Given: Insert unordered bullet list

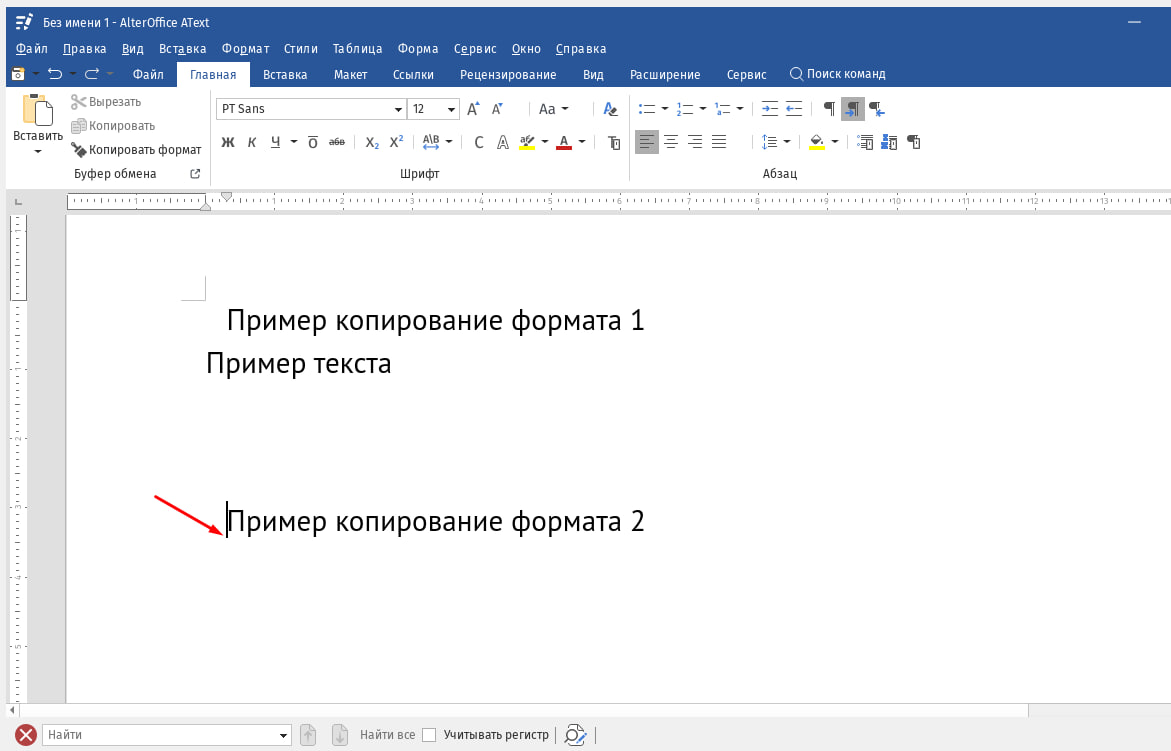Looking at the screenshot, I should tap(647, 109).
